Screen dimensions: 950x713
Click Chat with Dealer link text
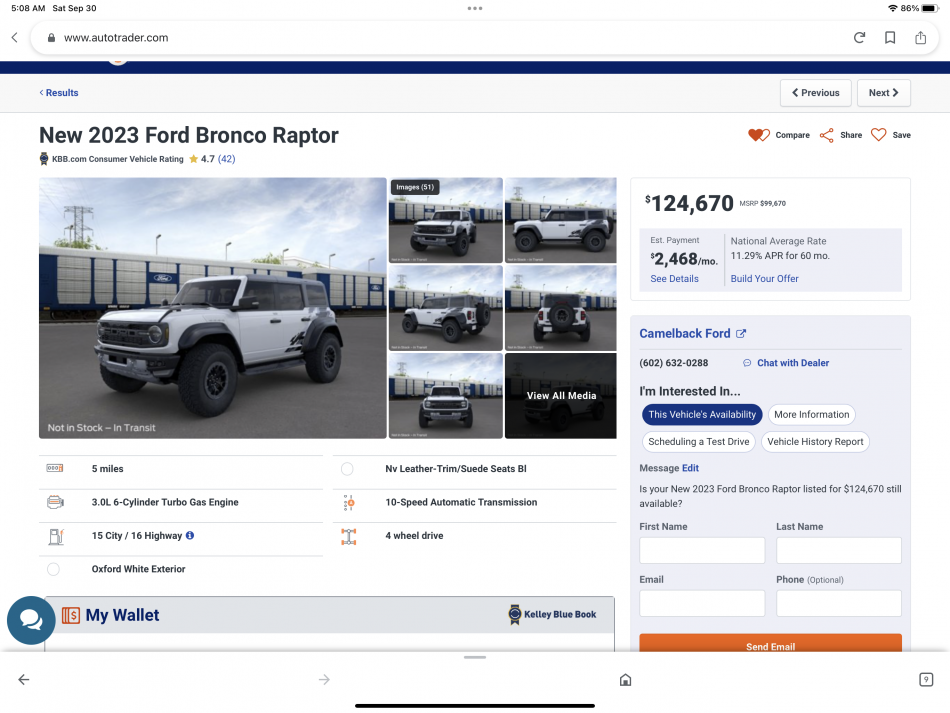[x=793, y=363]
